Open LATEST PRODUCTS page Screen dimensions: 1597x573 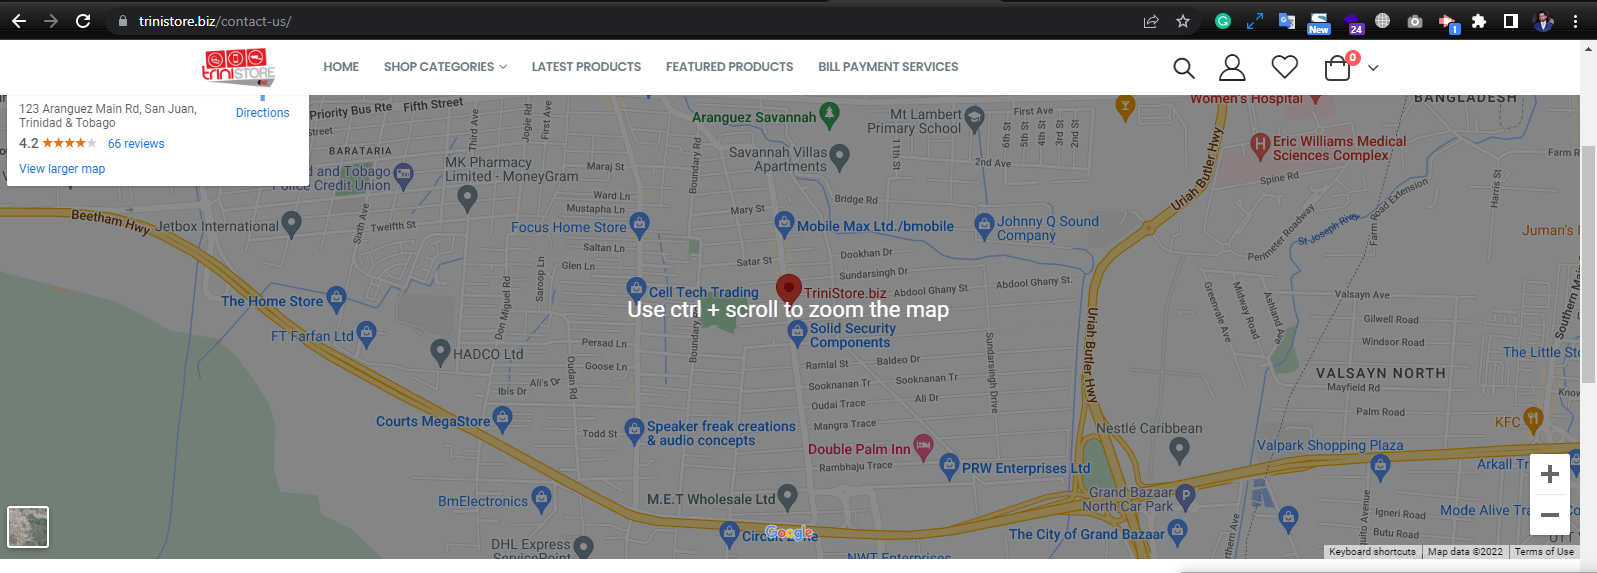586,67
